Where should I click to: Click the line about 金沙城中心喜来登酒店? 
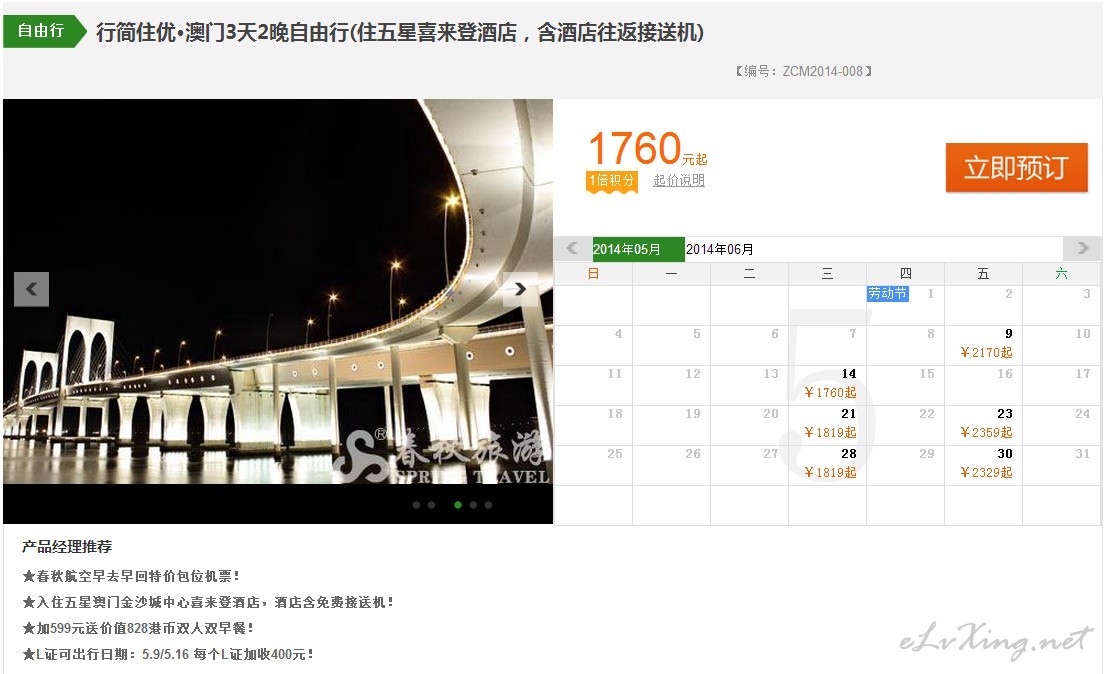pos(208,602)
